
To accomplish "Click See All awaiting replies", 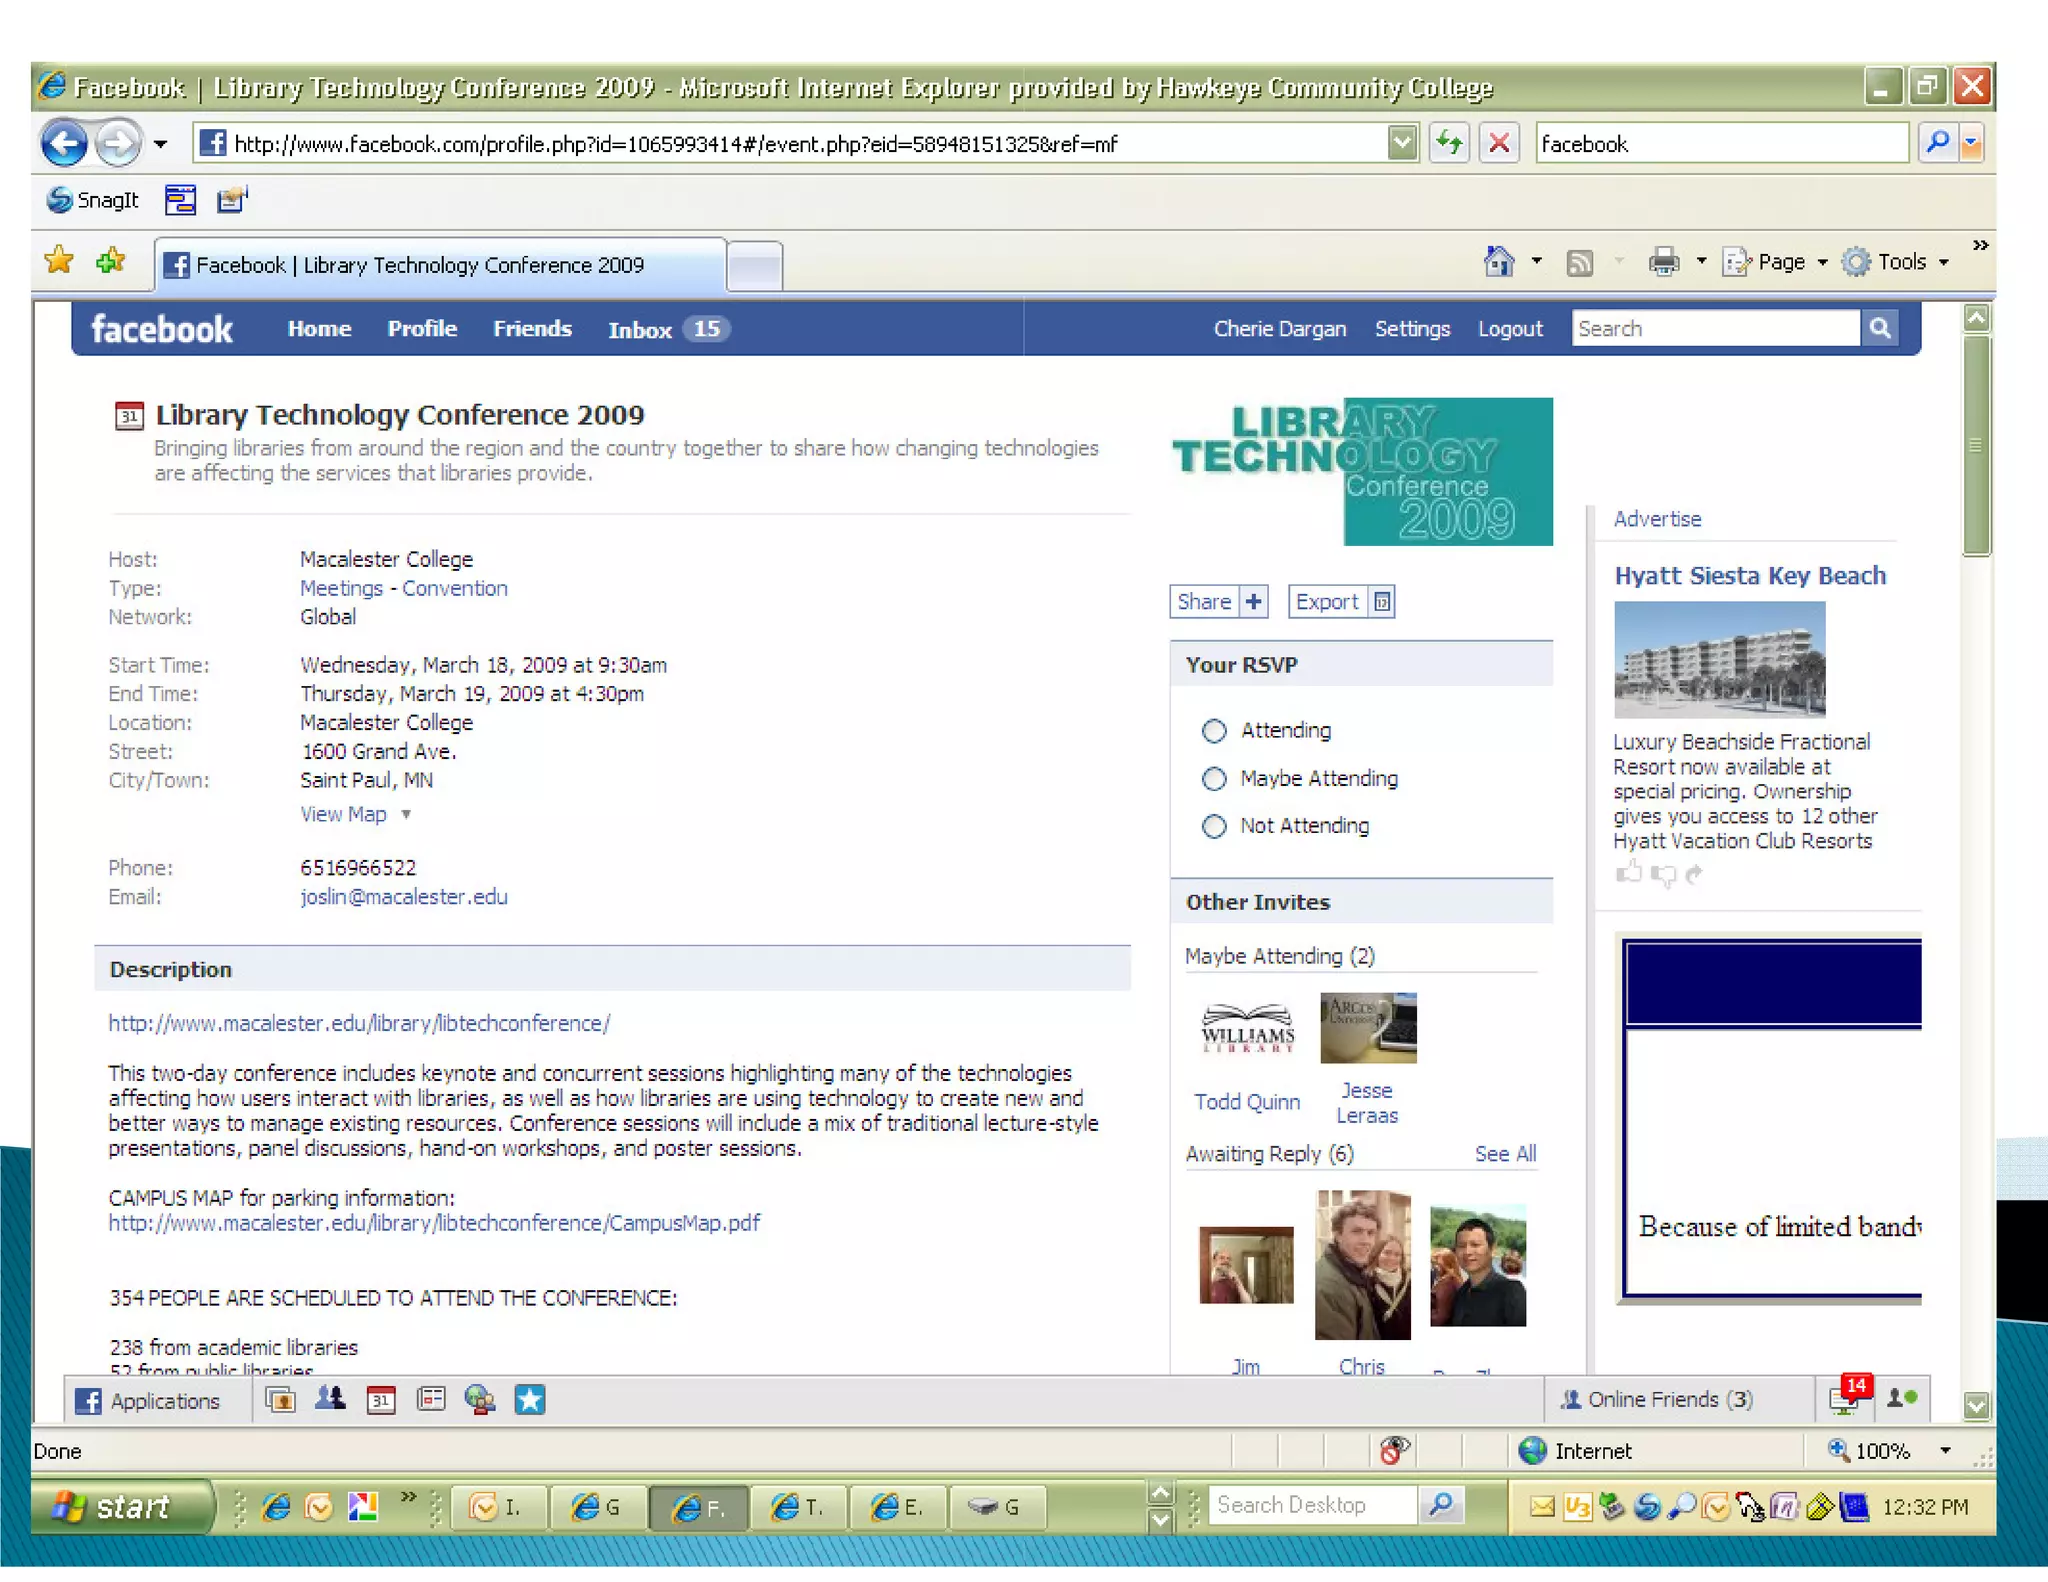I will point(1505,1154).
